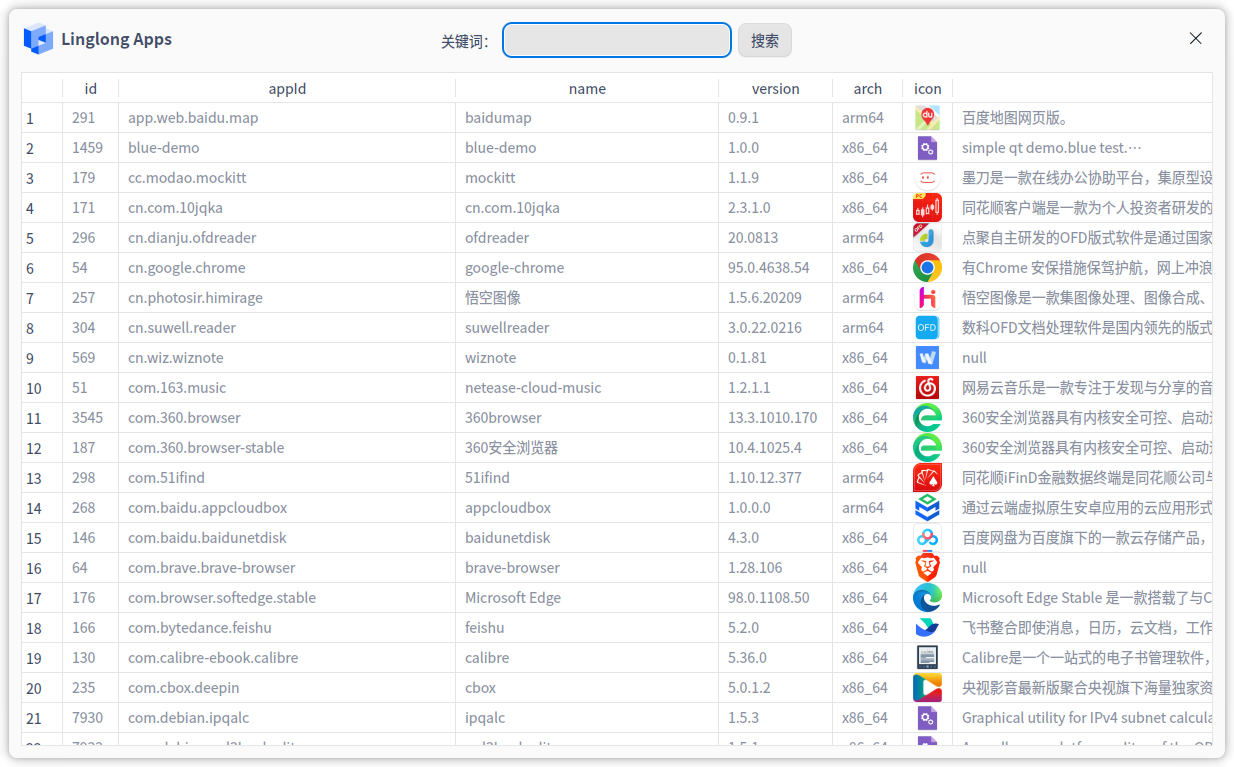Click the name column header

(x=587, y=89)
